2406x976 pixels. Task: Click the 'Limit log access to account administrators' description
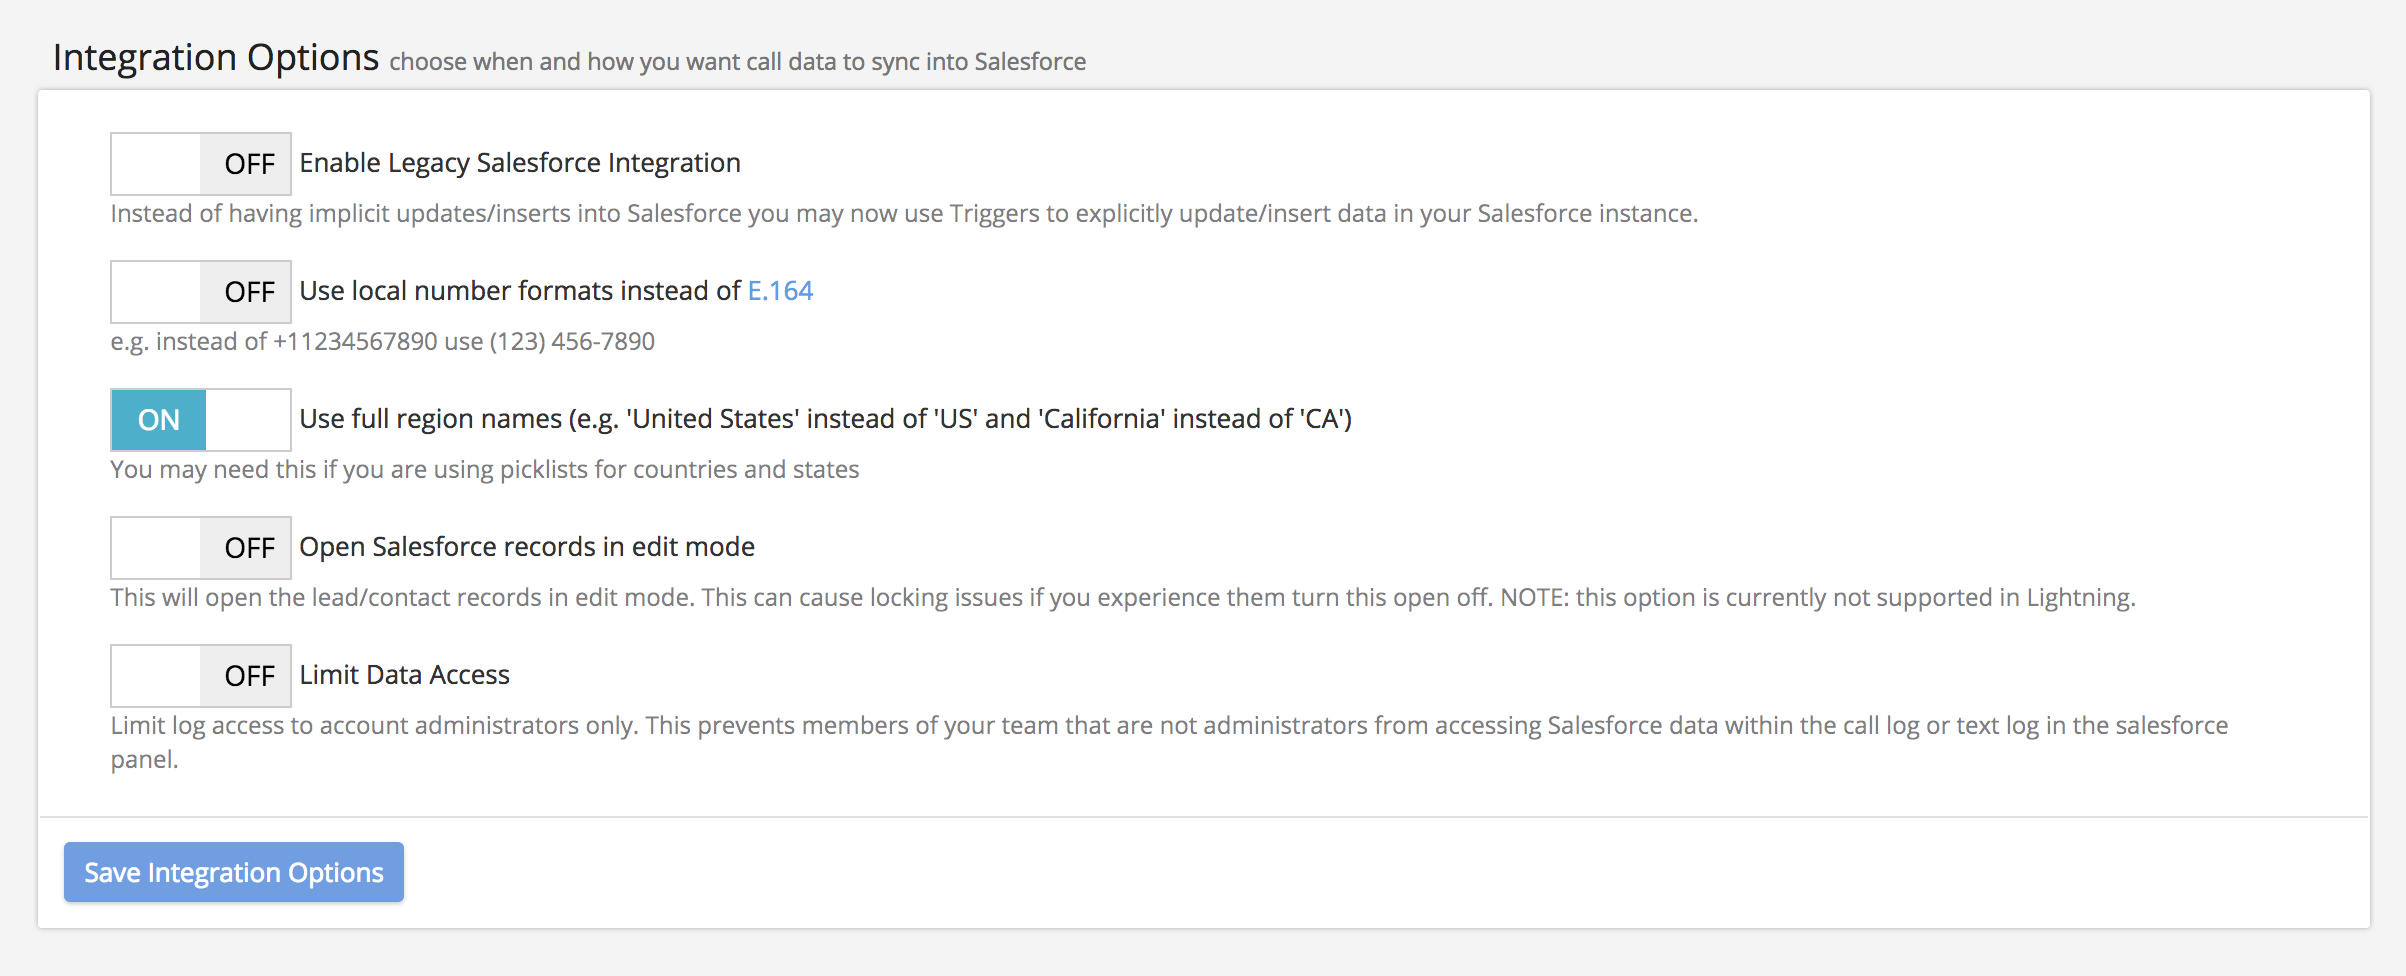pos(1168,726)
